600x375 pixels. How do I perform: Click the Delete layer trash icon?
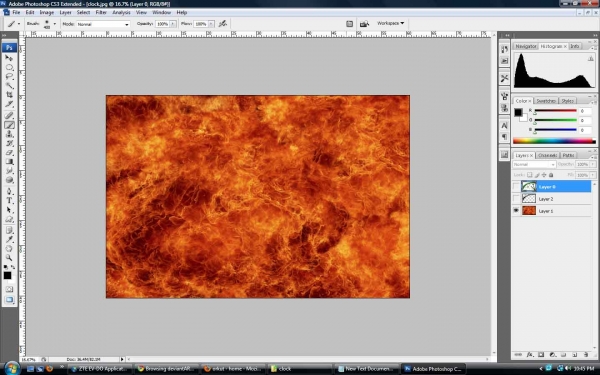[586, 355]
